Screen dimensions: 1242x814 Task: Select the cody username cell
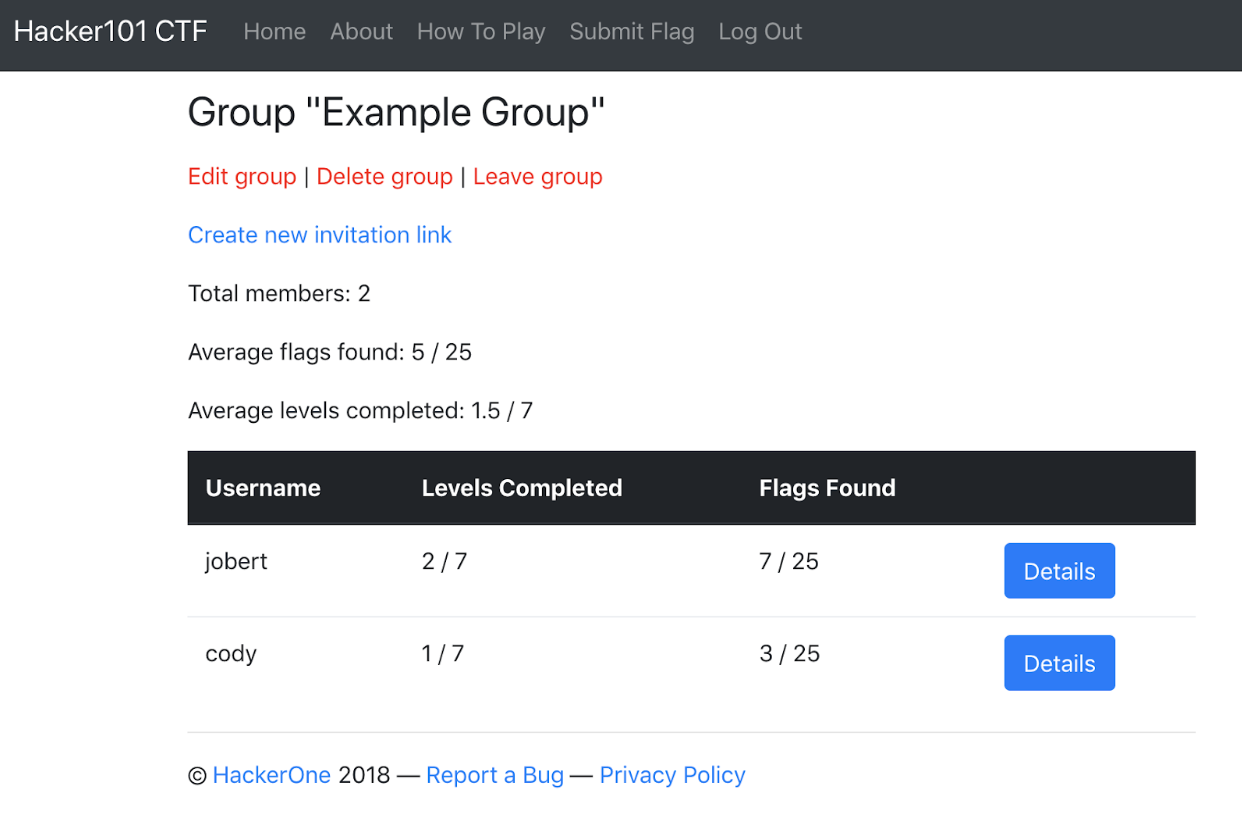[231, 654]
